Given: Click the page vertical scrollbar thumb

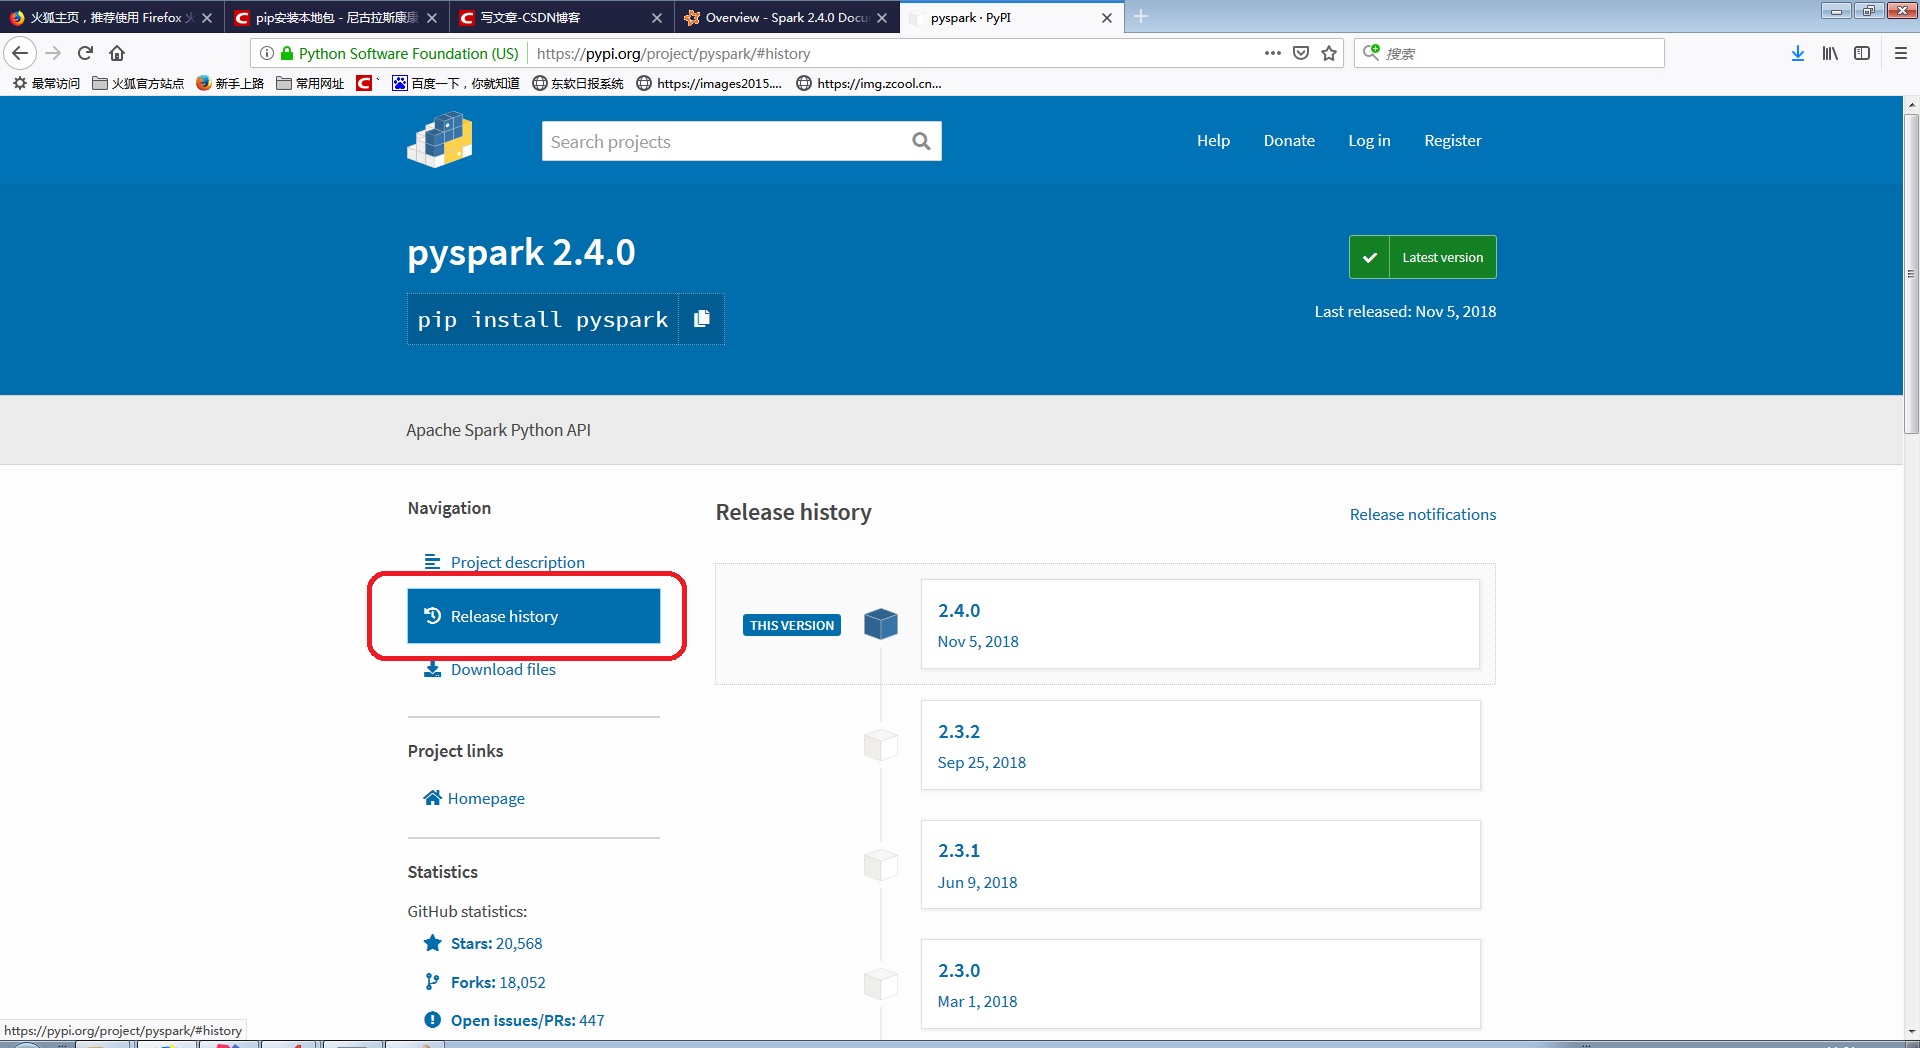Looking at the screenshot, I should pyautogui.click(x=1911, y=273).
